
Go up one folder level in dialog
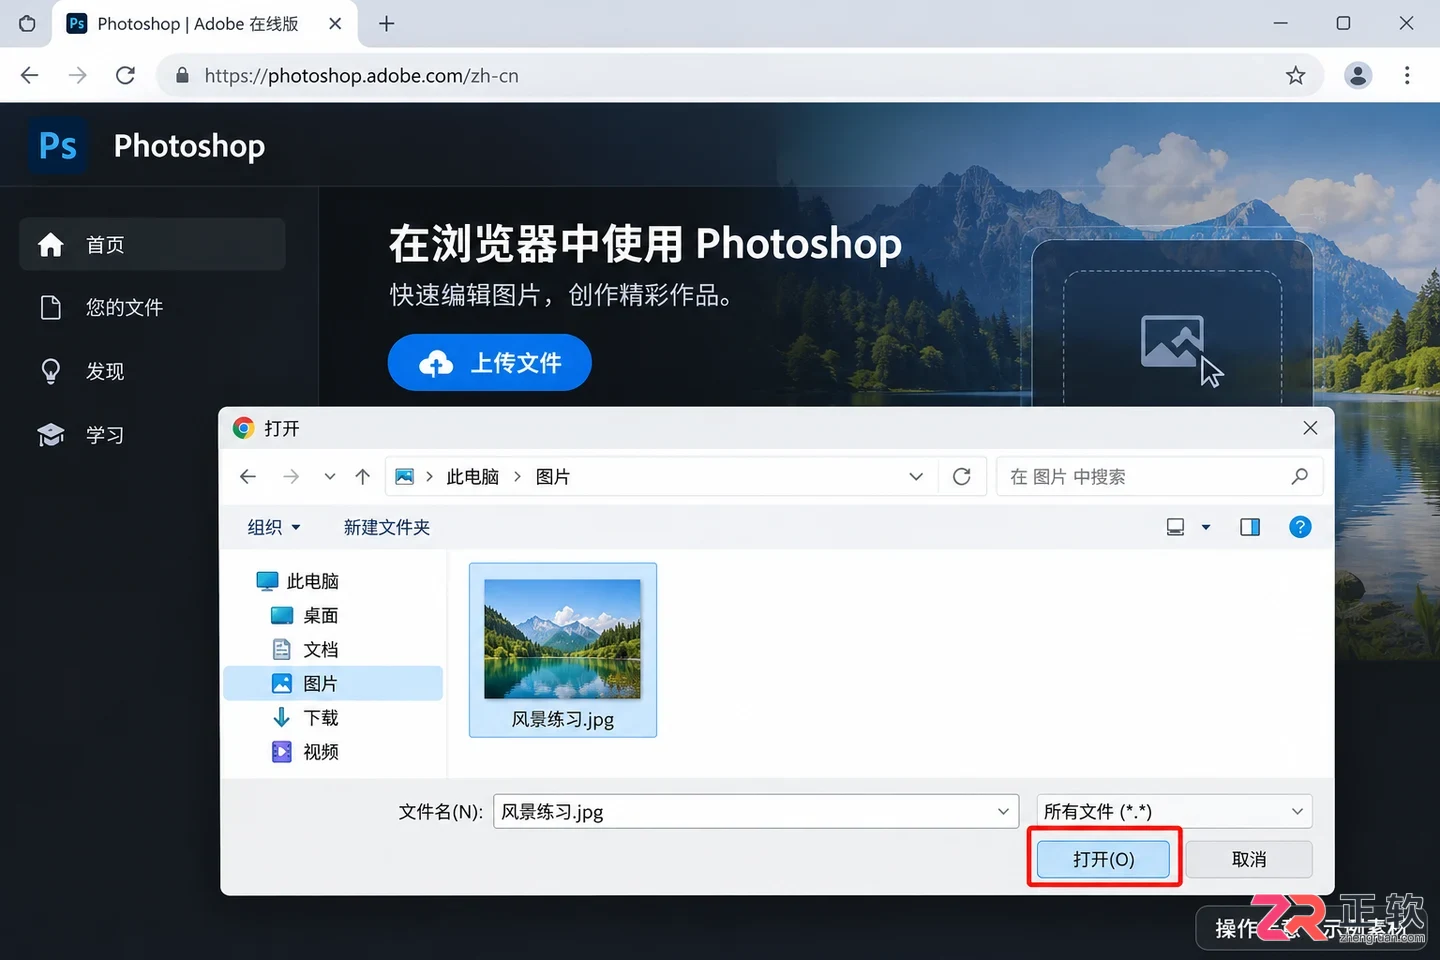362,477
